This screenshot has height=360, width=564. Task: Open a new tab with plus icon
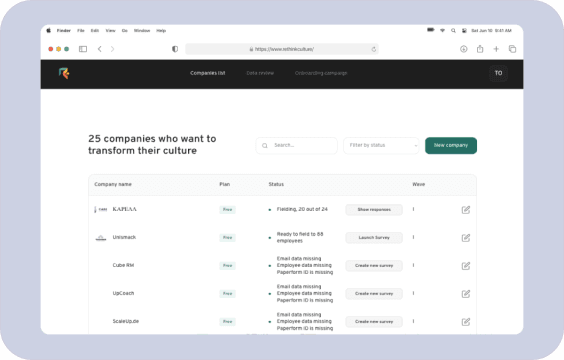coord(496,49)
